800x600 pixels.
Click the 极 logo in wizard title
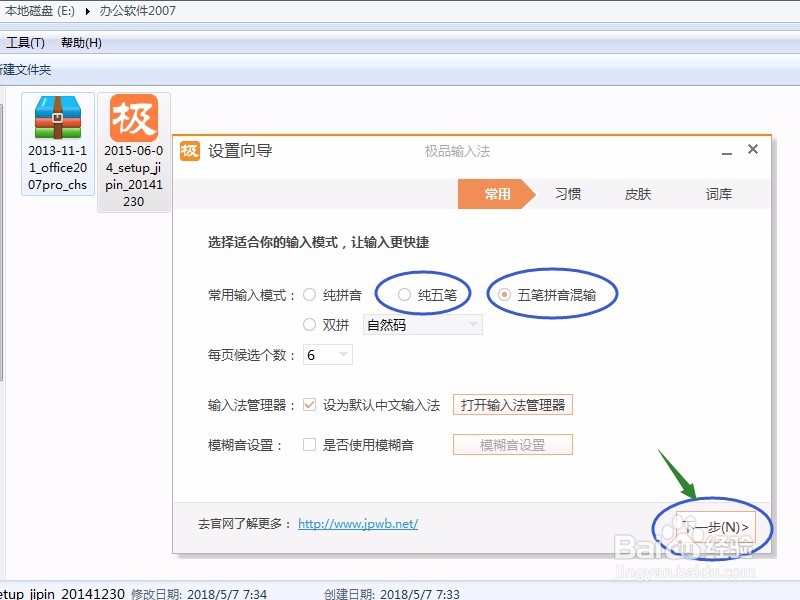(x=190, y=151)
